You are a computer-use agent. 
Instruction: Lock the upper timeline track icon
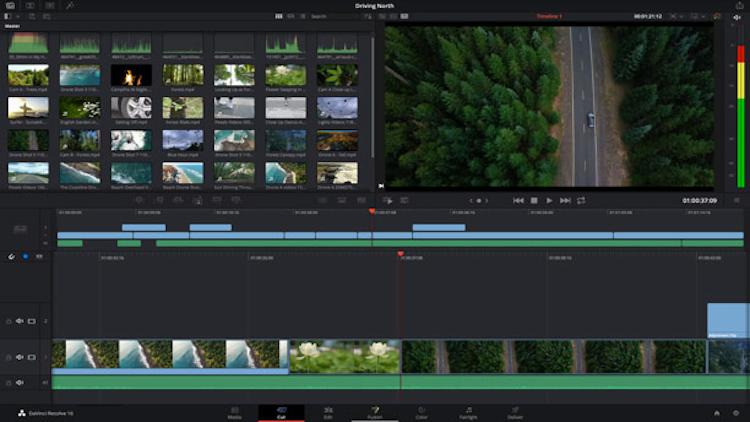(x=20, y=229)
